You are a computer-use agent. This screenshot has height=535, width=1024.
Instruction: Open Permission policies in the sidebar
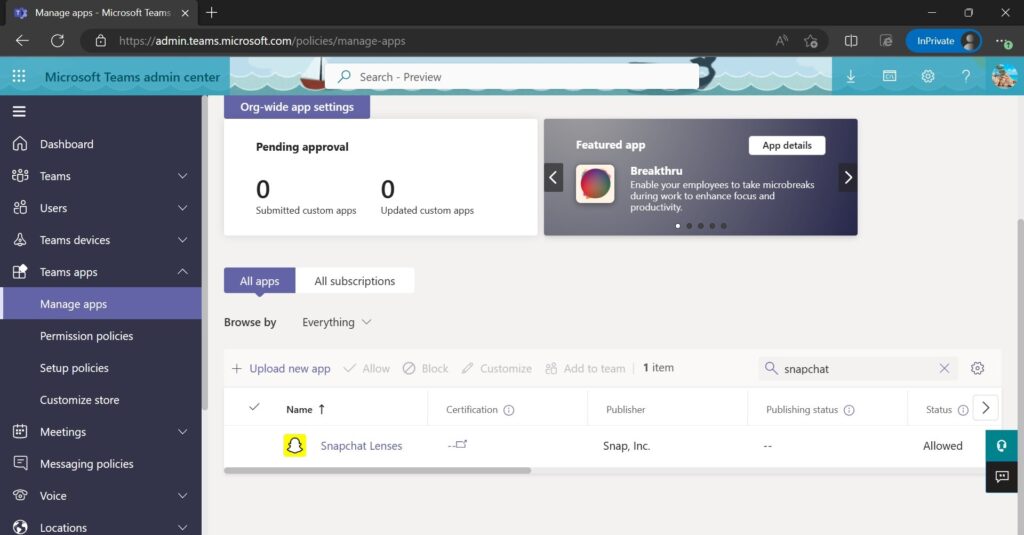tap(86, 336)
